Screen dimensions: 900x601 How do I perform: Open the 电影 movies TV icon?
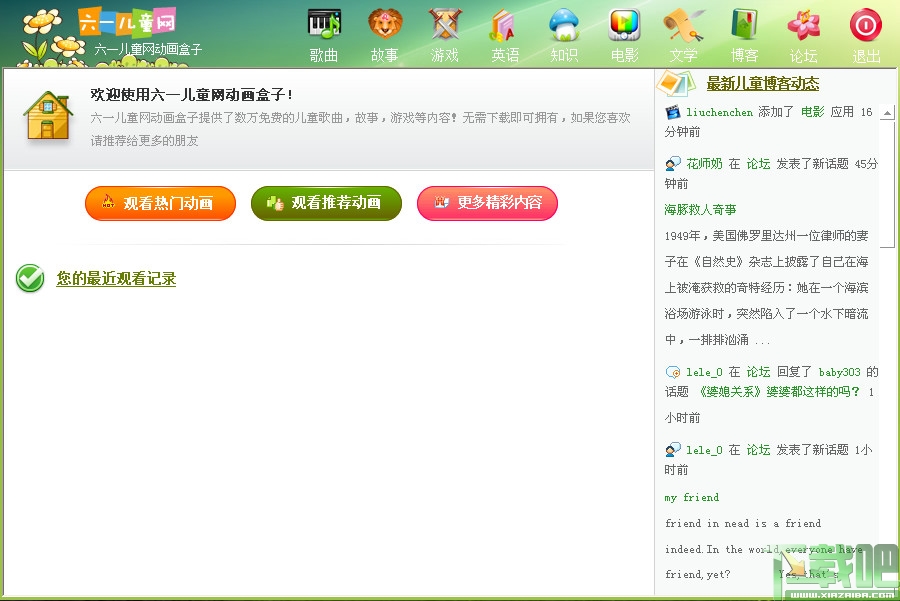pyautogui.click(x=624, y=24)
